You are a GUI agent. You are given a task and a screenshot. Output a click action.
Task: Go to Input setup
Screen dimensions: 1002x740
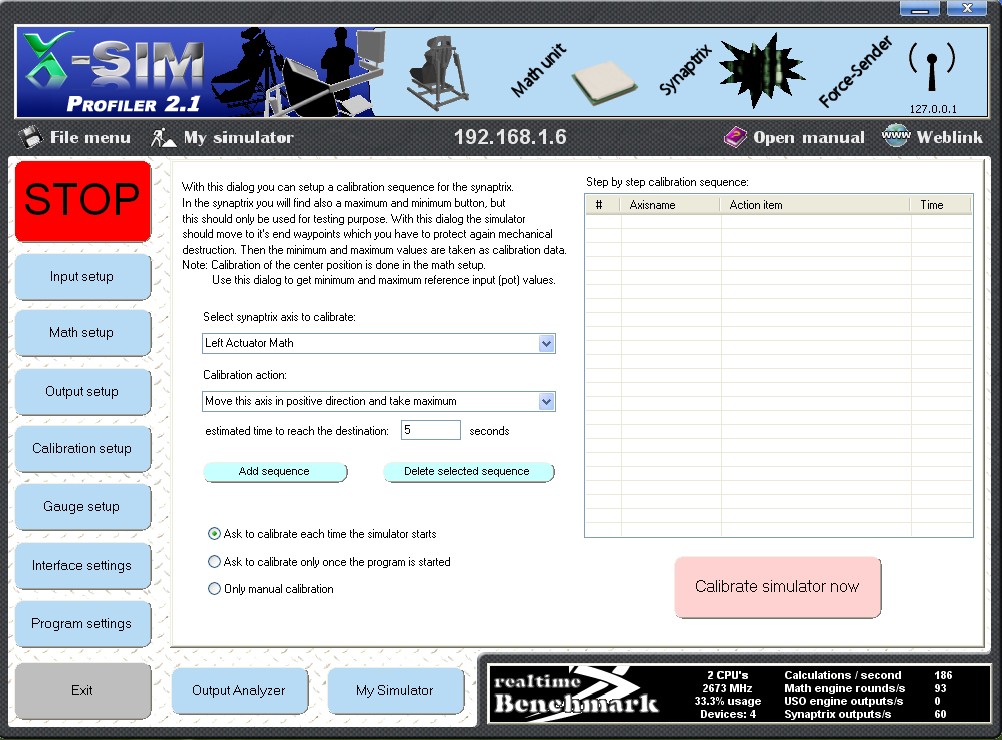coord(82,277)
